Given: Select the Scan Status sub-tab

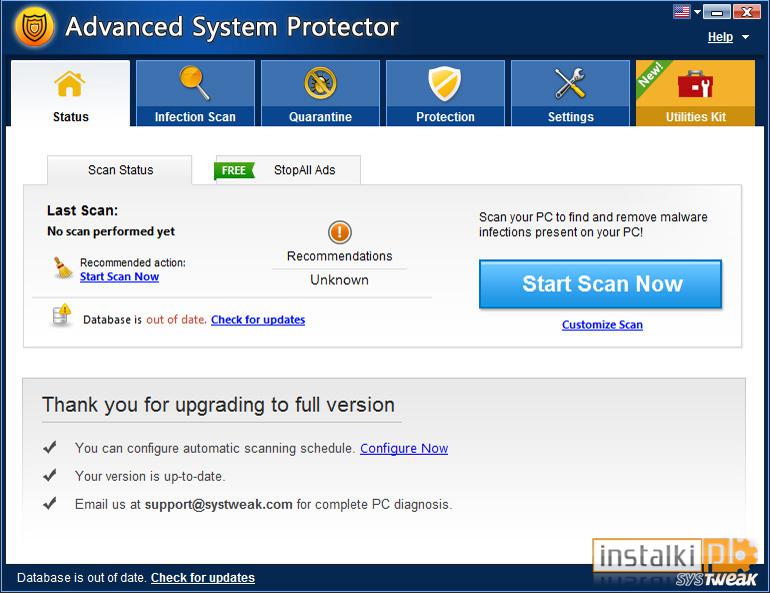Looking at the screenshot, I should [x=120, y=170].
